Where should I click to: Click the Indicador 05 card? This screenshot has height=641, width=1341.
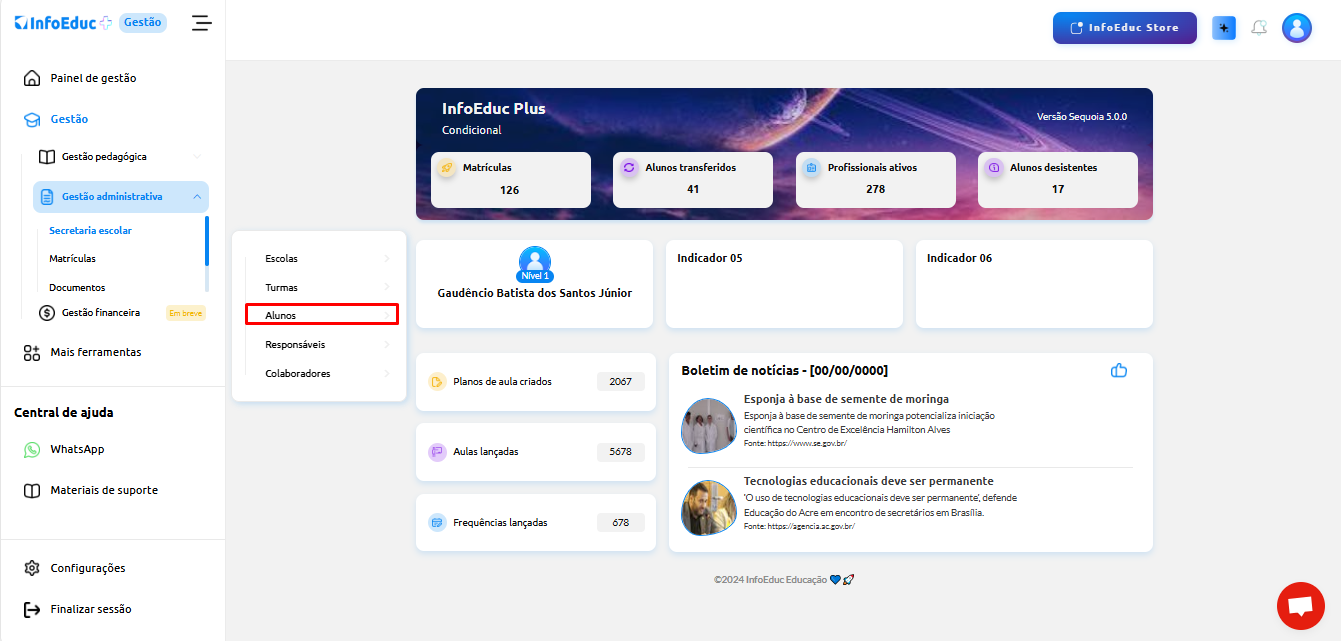pyautogui.click(x=785, y=284)
